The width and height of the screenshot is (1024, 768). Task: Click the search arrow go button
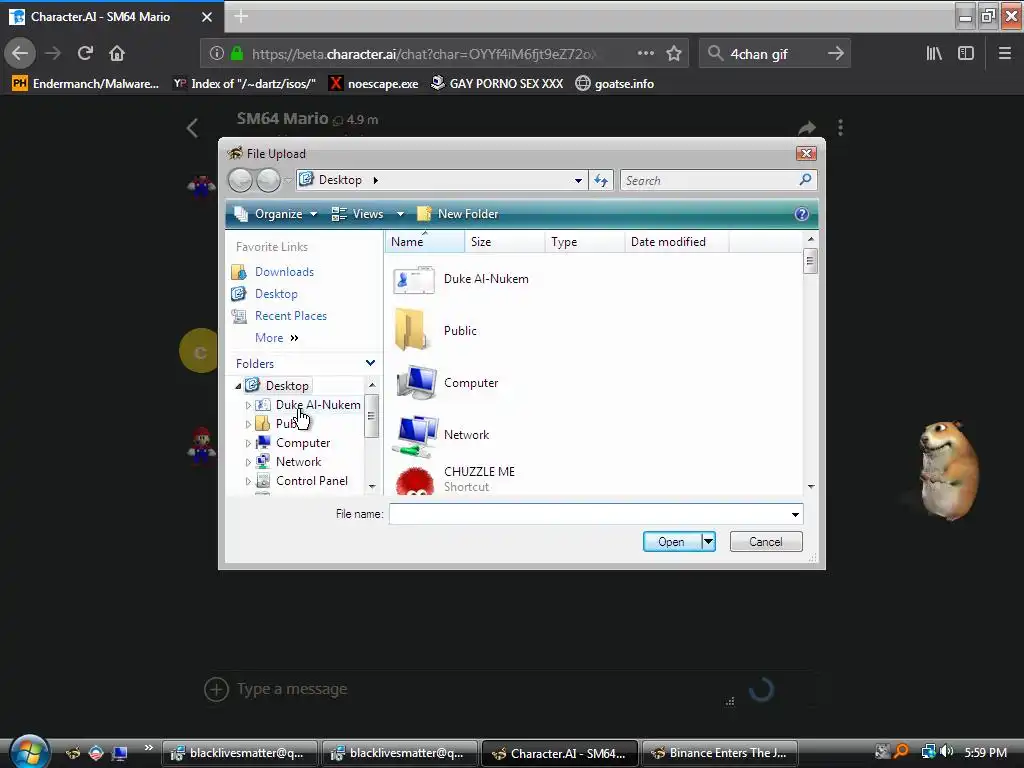(x=835, y=54)
